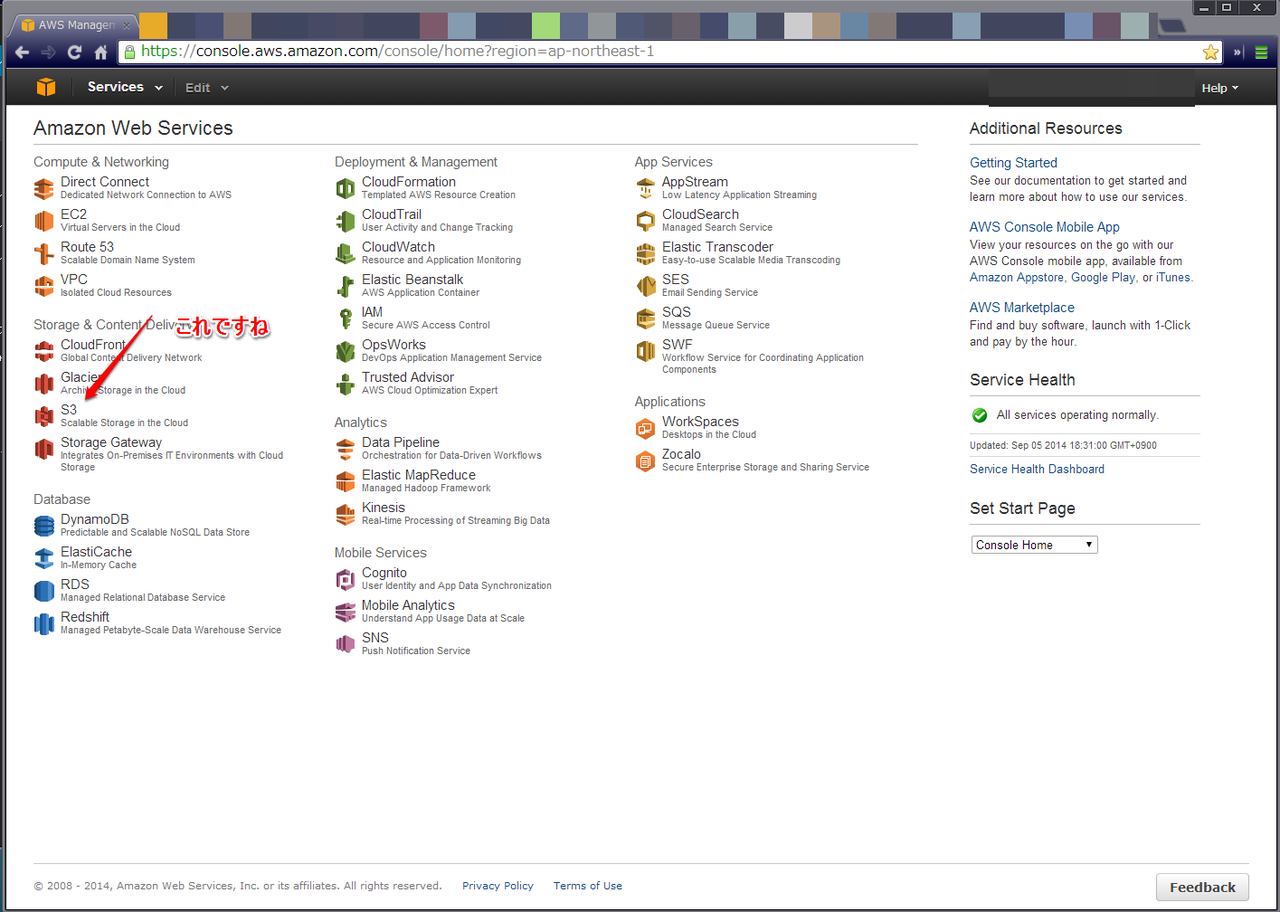
Task: Select the SES email service link
Action: tap(675, 279)
